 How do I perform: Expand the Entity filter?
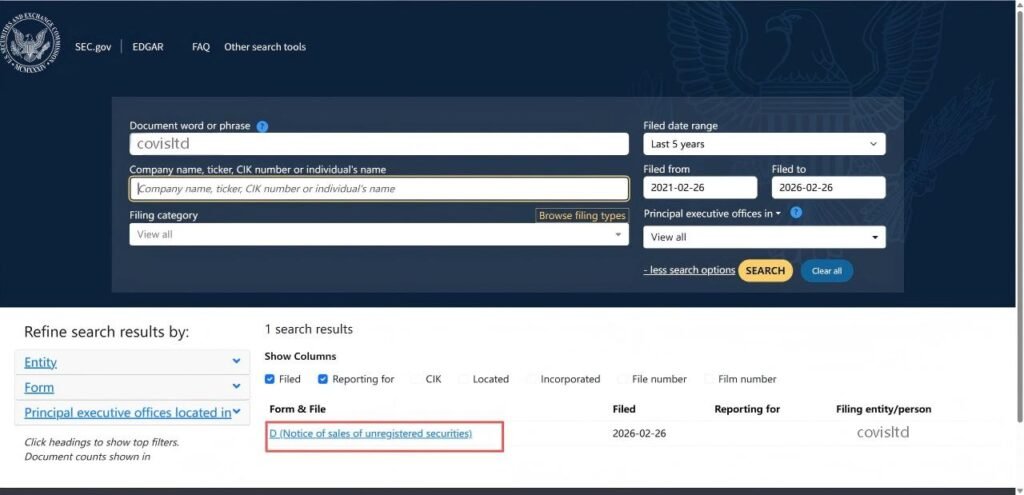[132, 362]
